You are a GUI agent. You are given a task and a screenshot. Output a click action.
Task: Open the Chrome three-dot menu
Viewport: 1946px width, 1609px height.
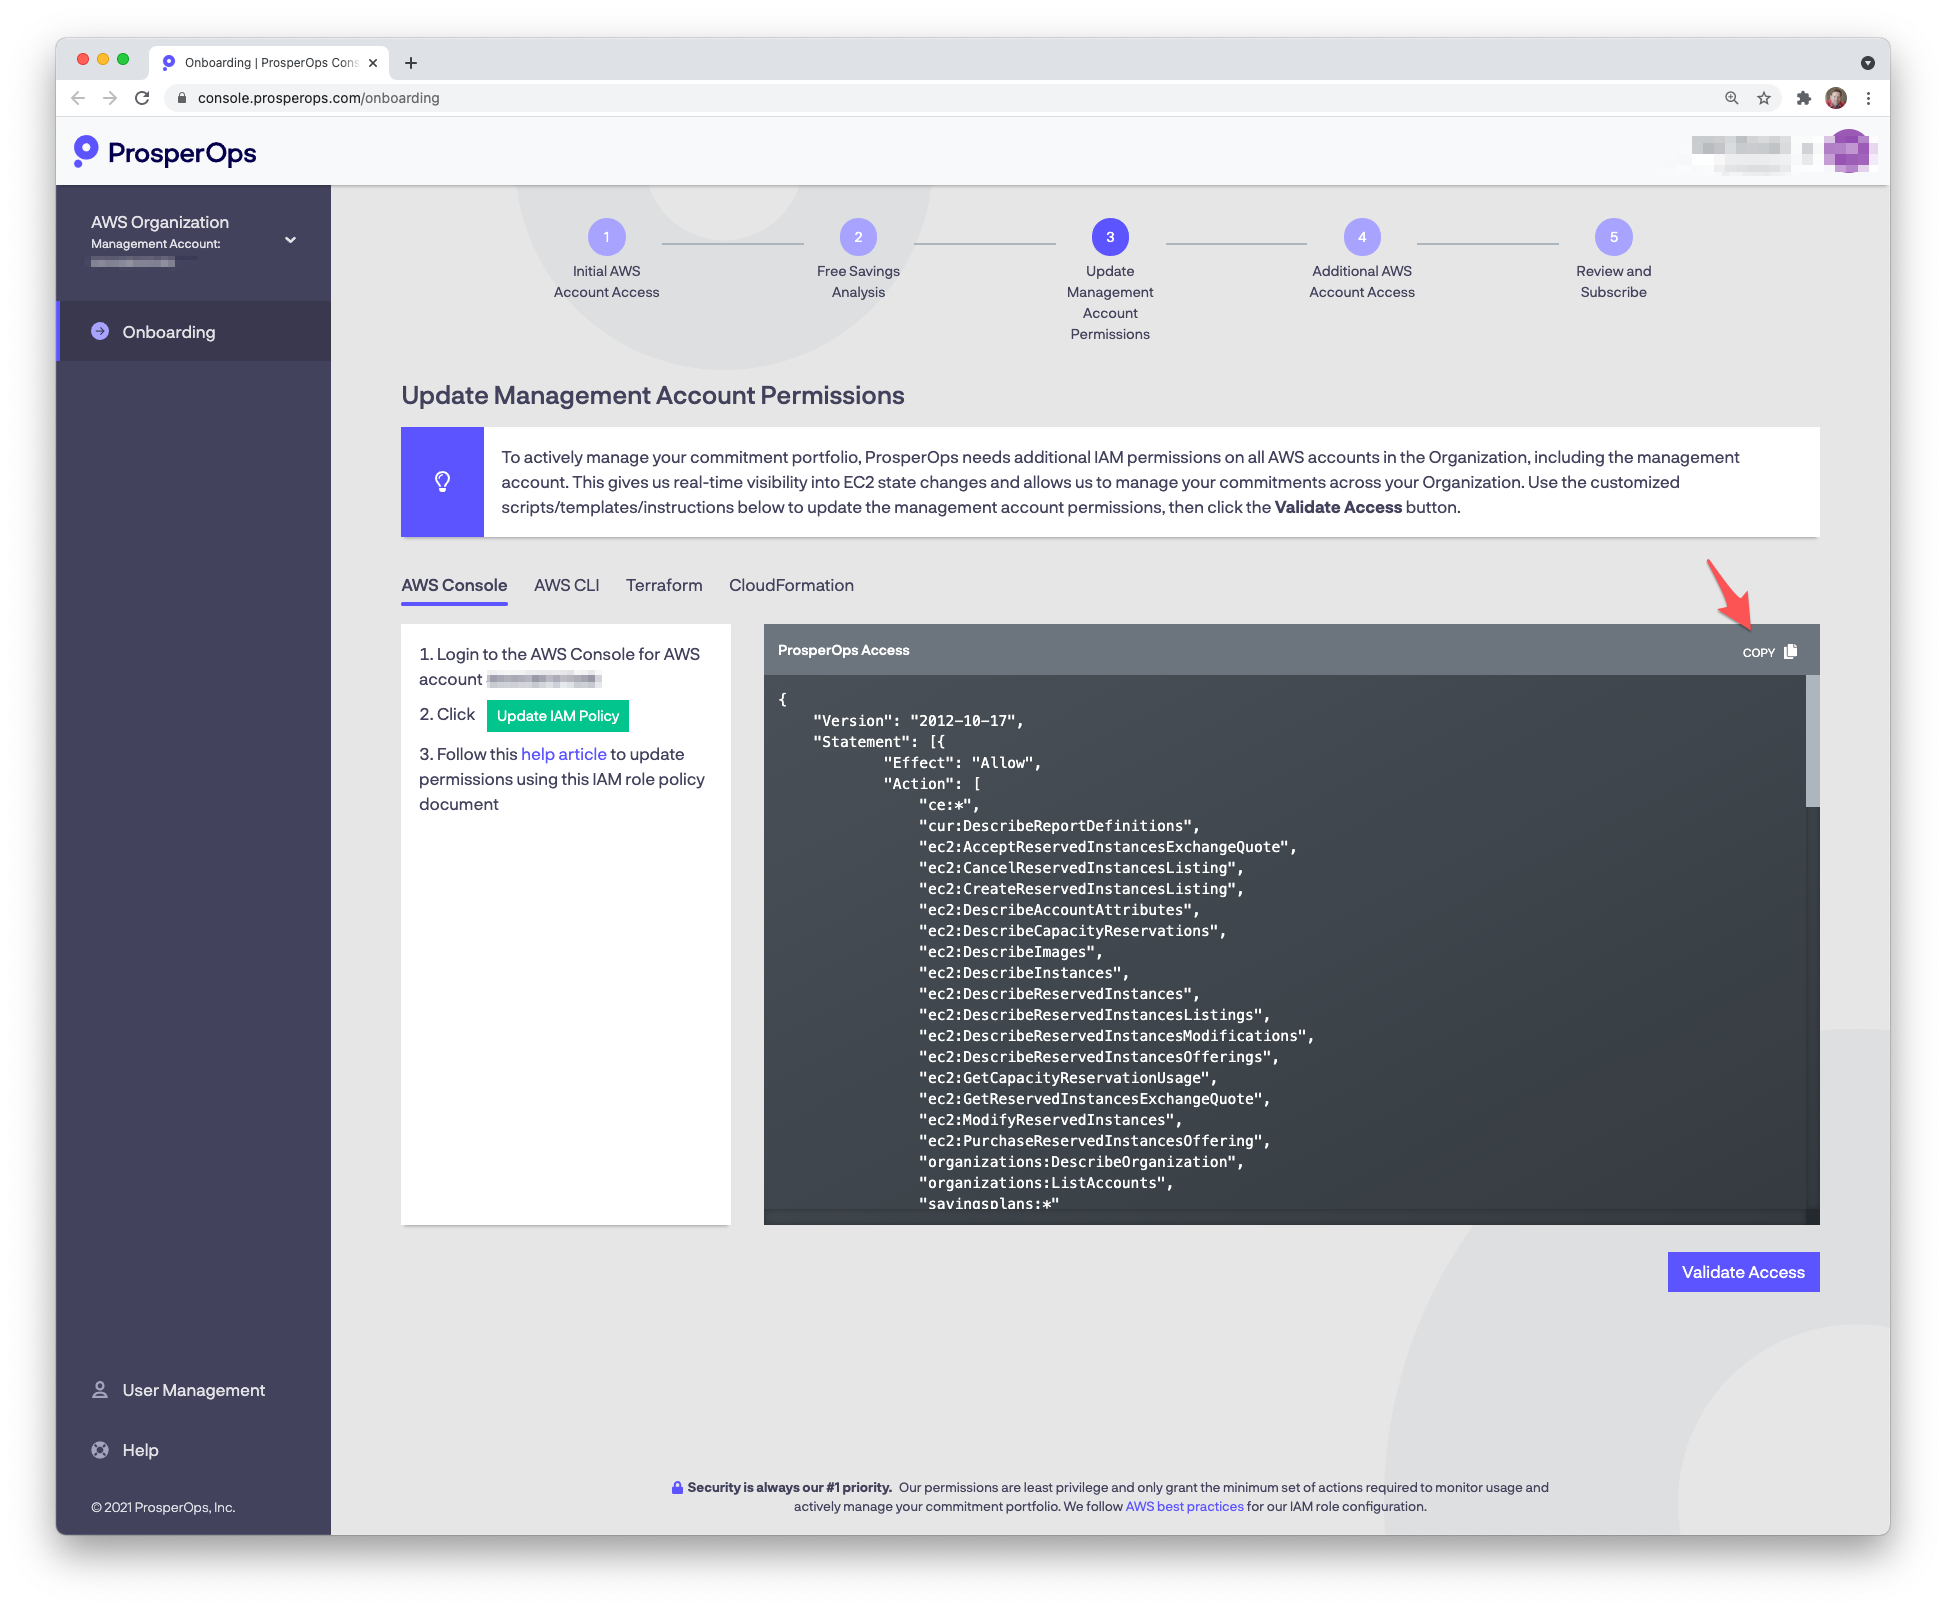1868,98
